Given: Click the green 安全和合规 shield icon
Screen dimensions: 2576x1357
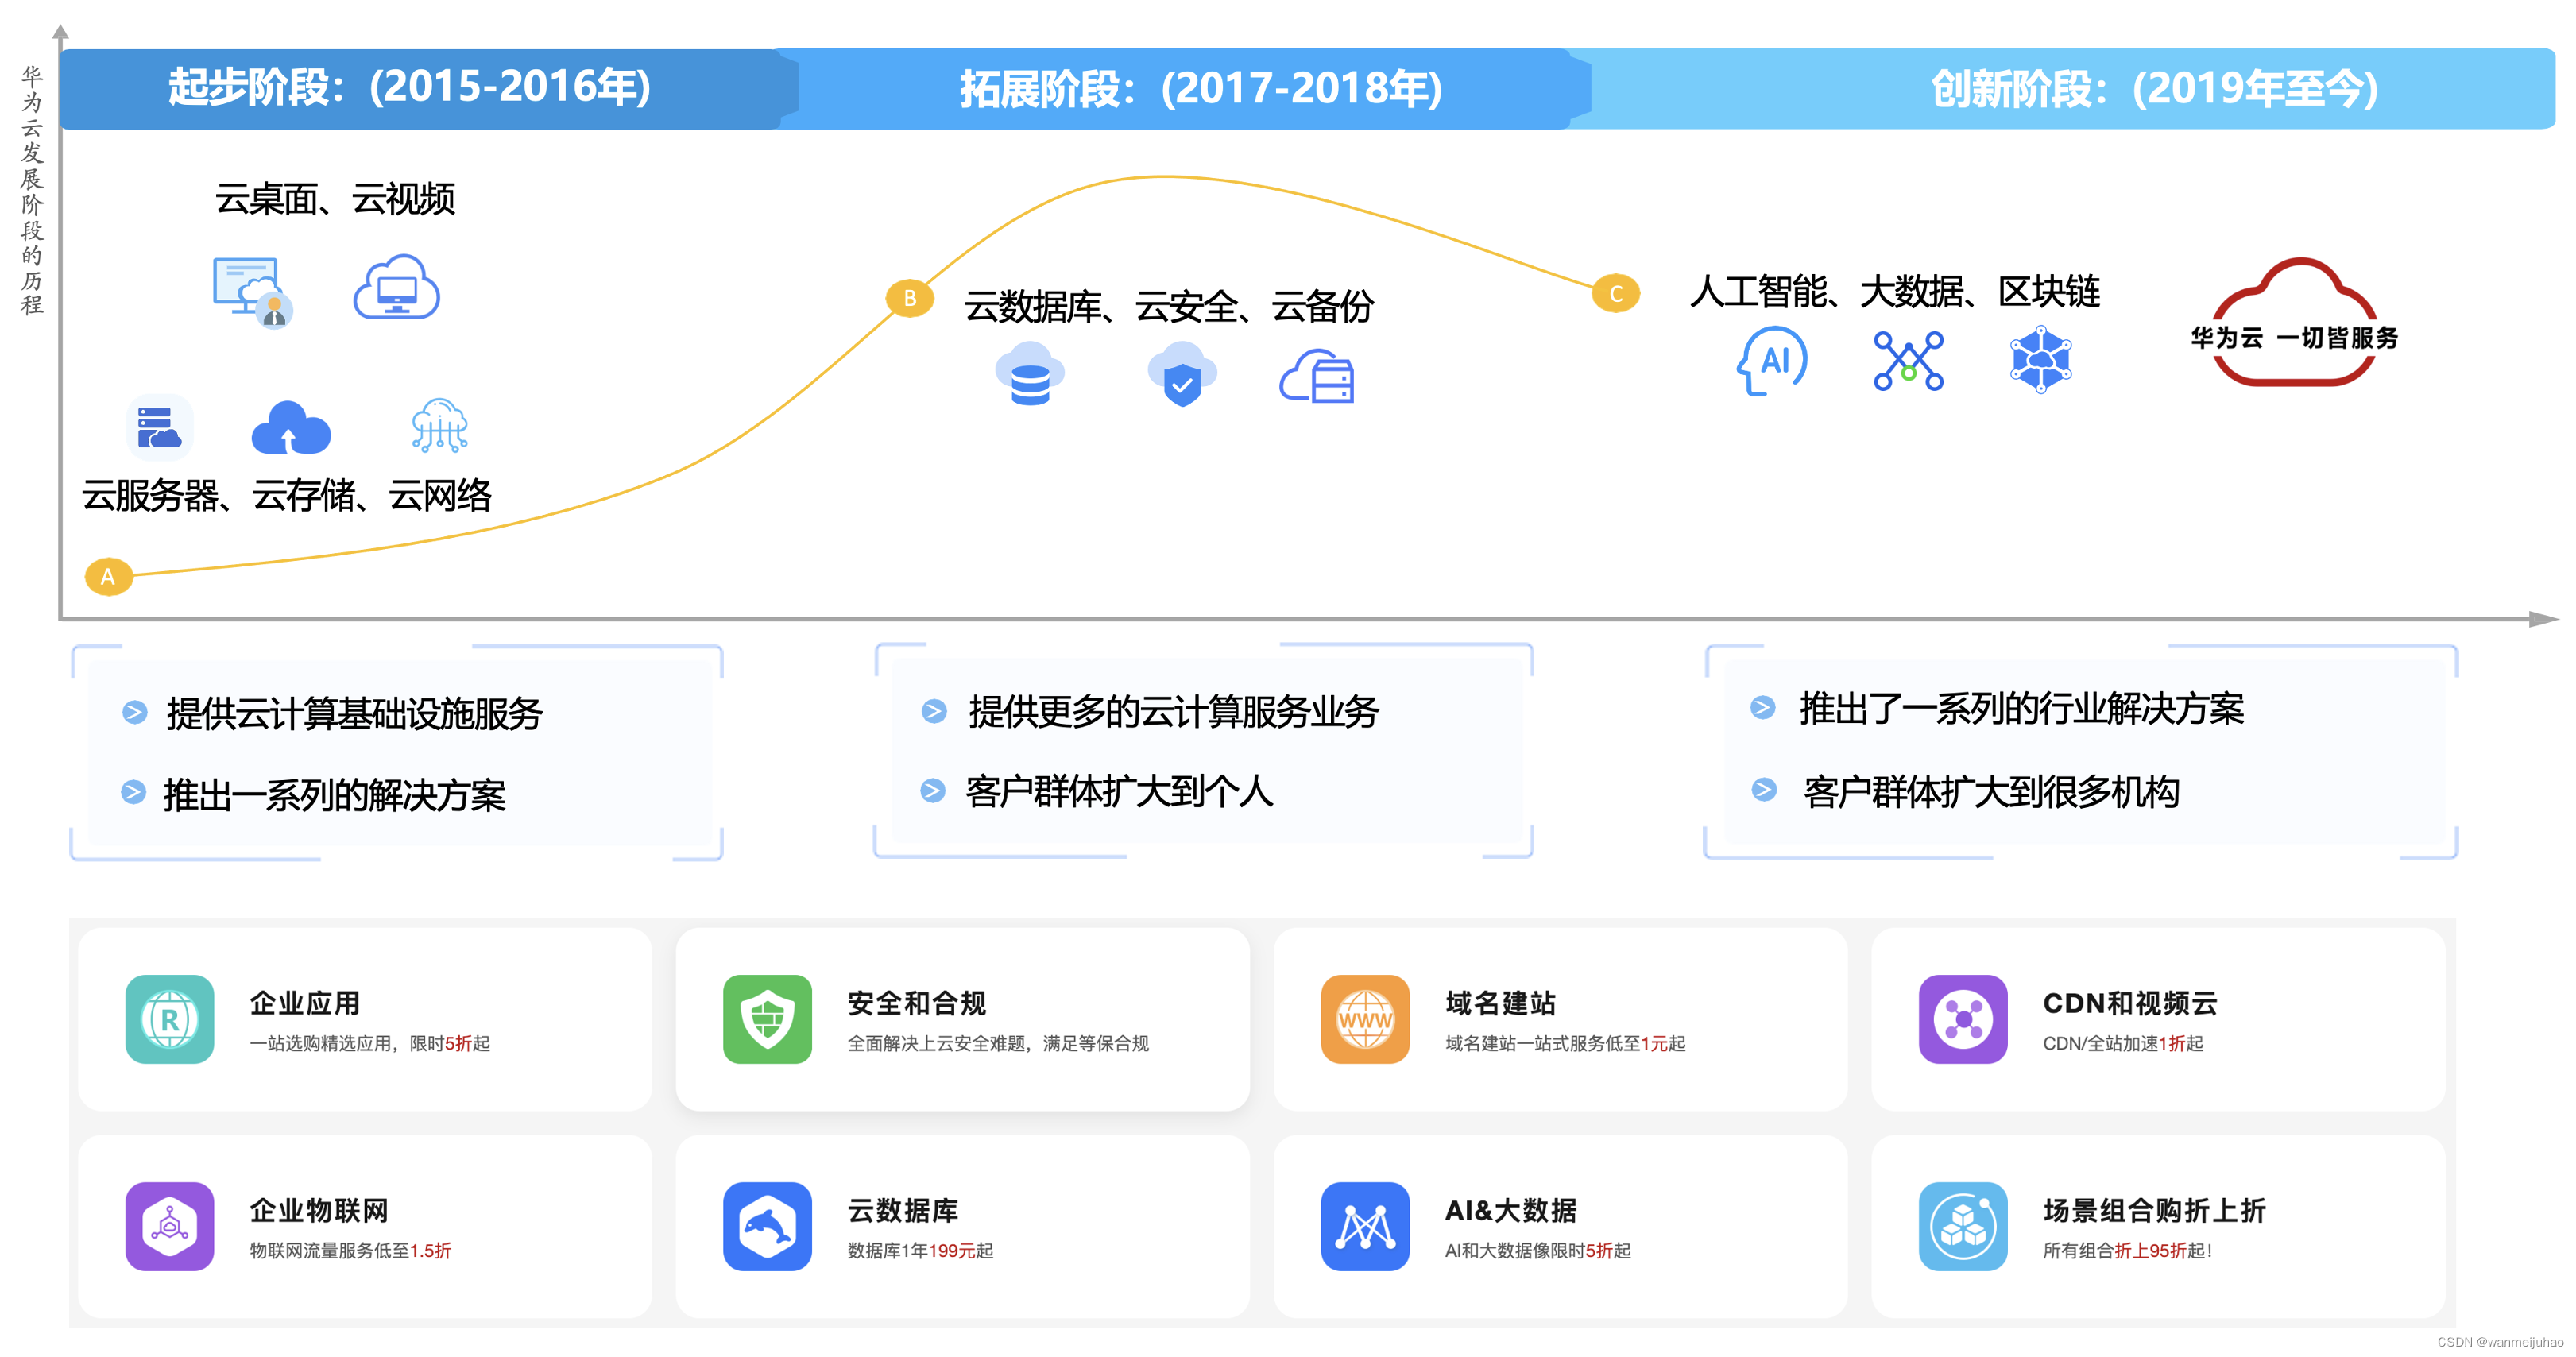Looking at the screenshot, I should click(767, 1019).
